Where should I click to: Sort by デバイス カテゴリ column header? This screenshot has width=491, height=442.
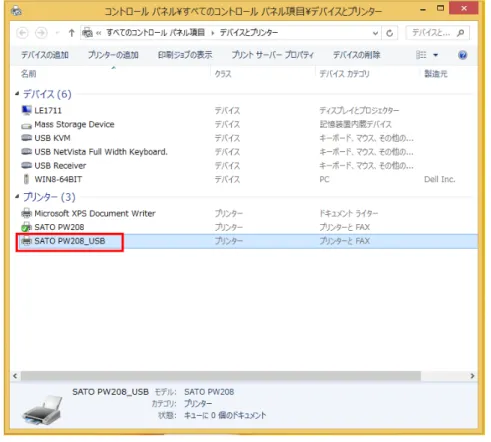344,74
